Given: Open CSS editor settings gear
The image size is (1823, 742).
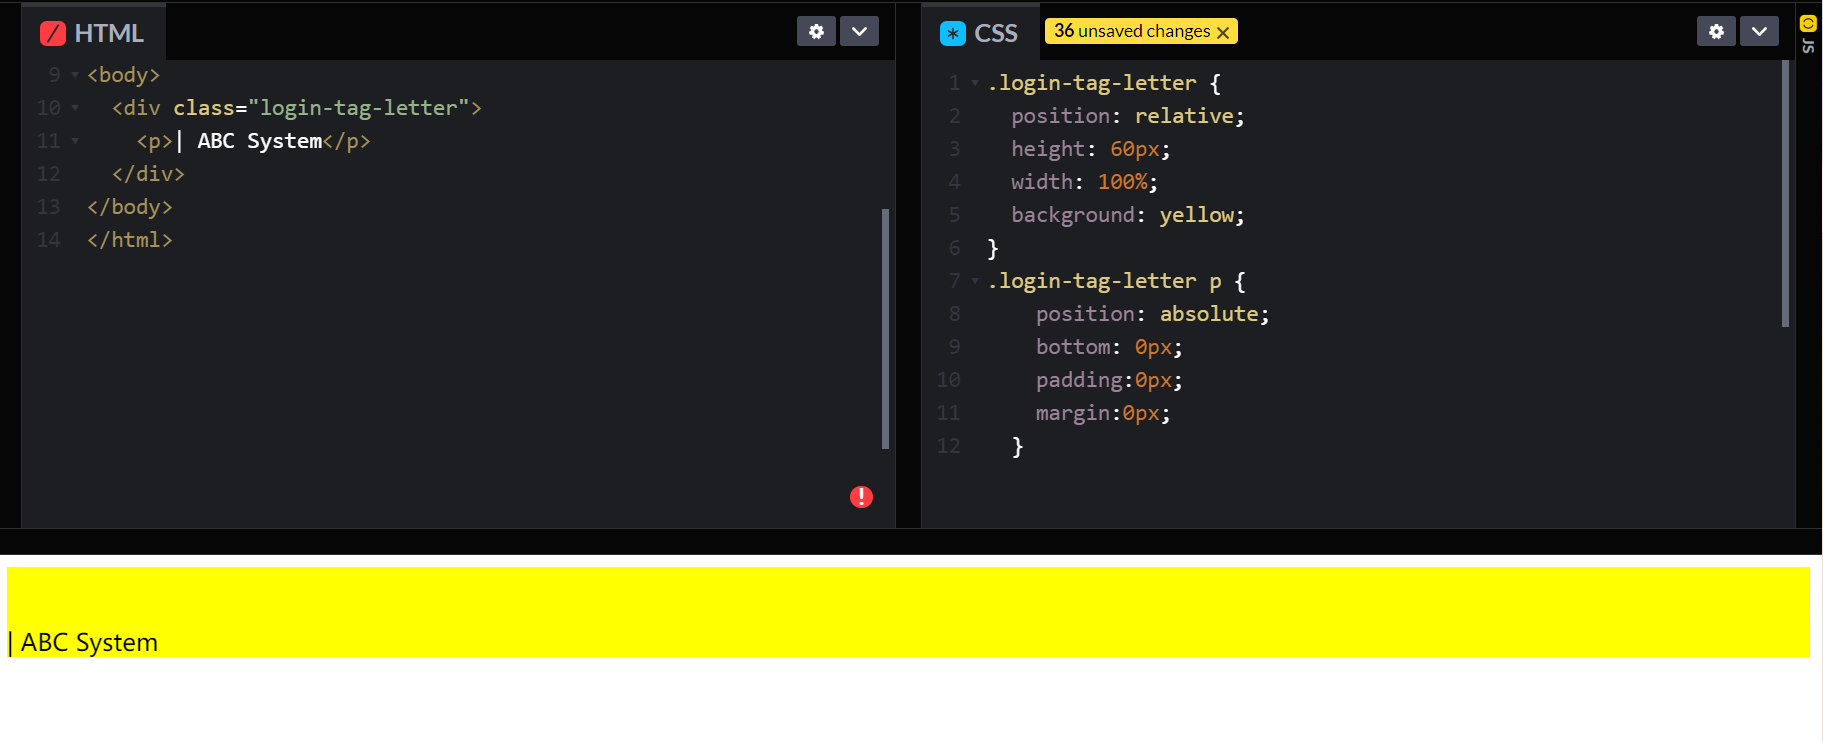Looking at the screenshot, I should click(x=1716, y=31).
